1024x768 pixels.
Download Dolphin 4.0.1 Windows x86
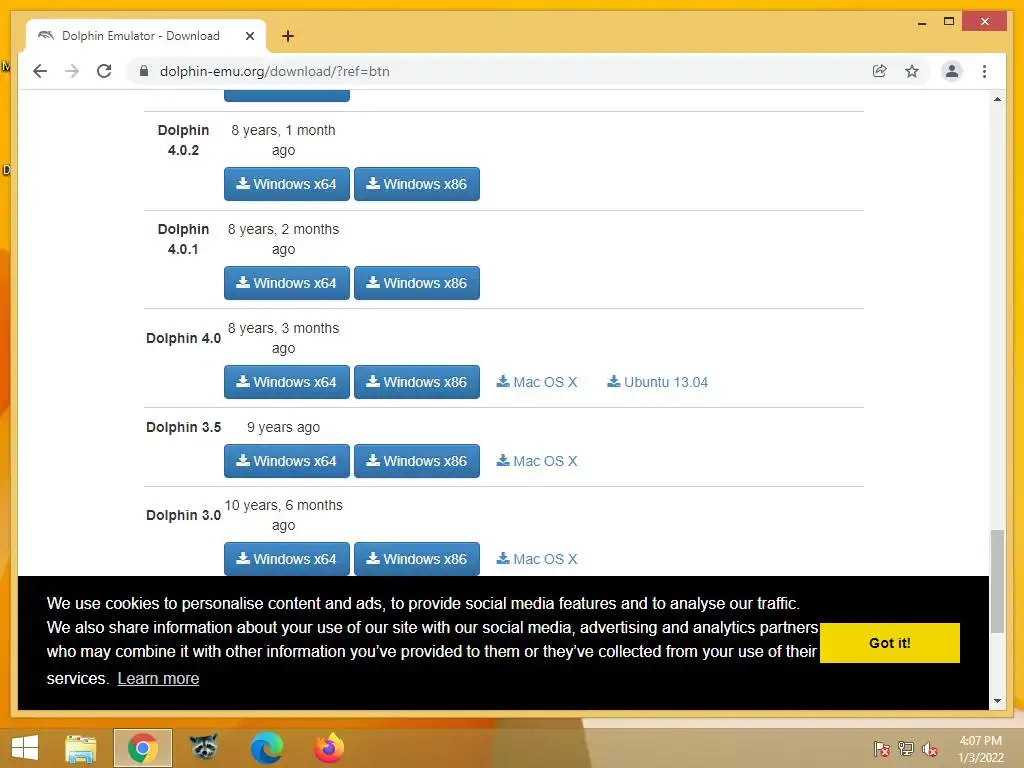pos(417,283)
